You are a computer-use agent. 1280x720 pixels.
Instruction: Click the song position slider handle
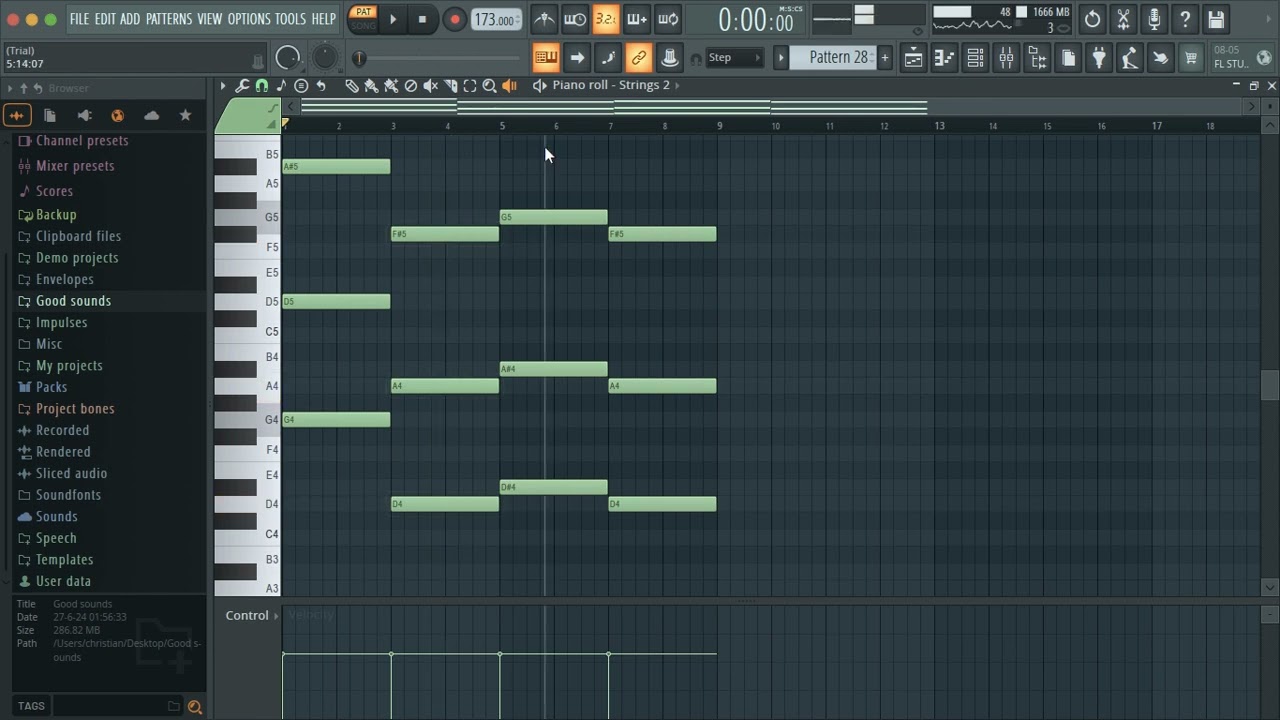(359, 59)
